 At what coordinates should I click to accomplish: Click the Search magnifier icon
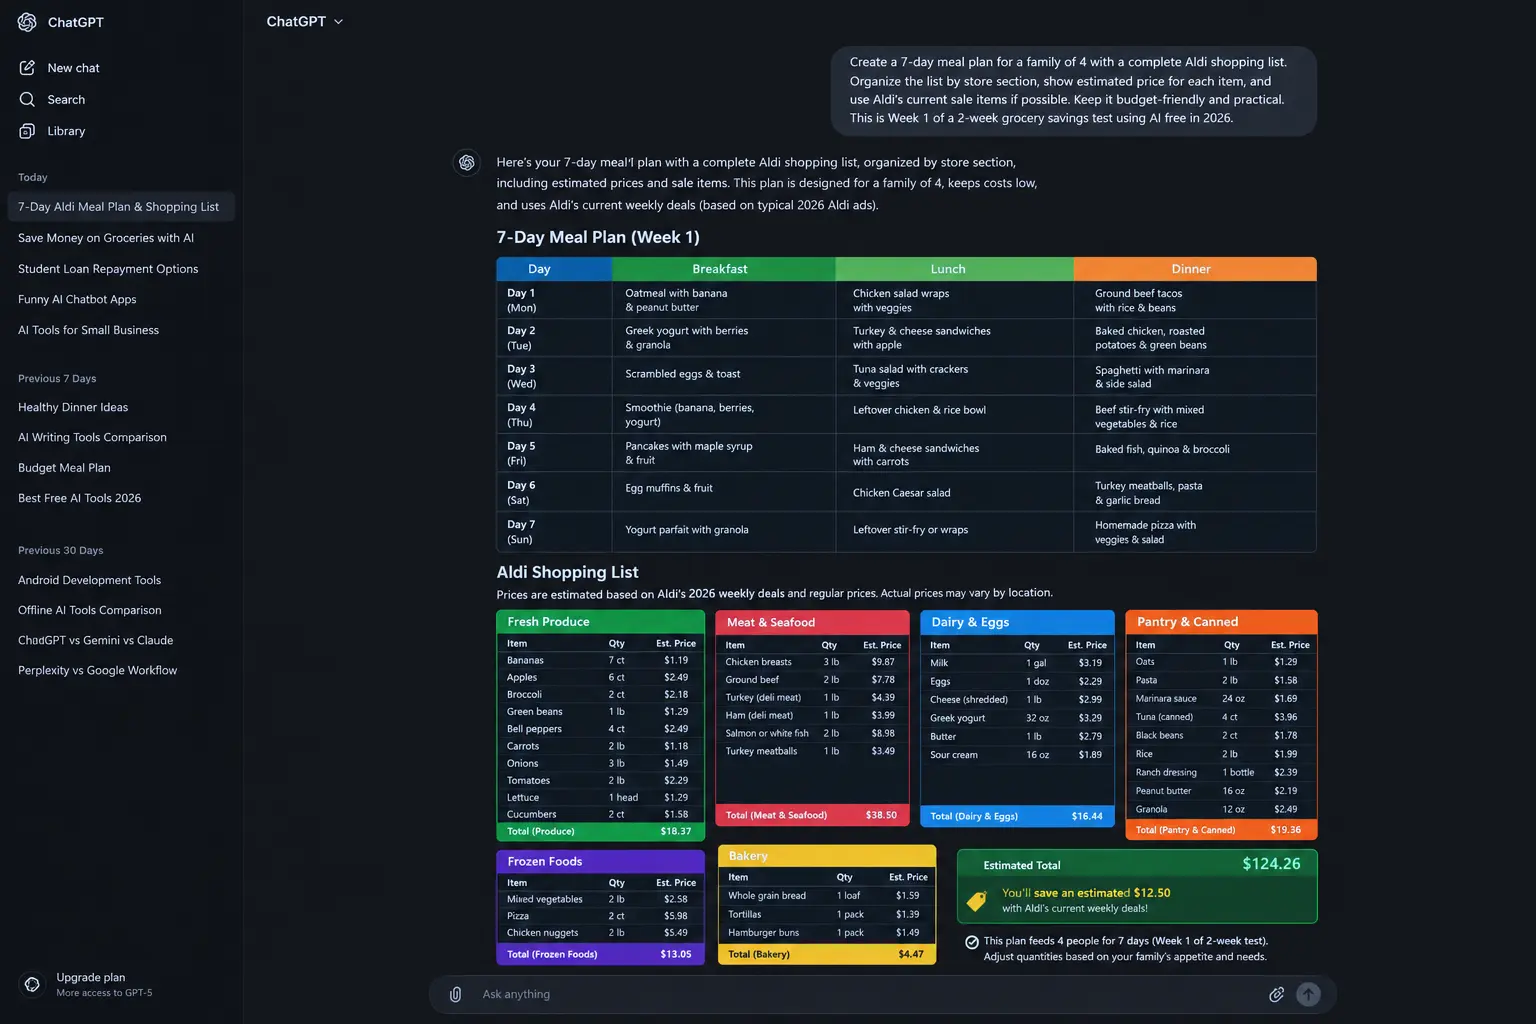pyautogui.click(x=27, y=99)
